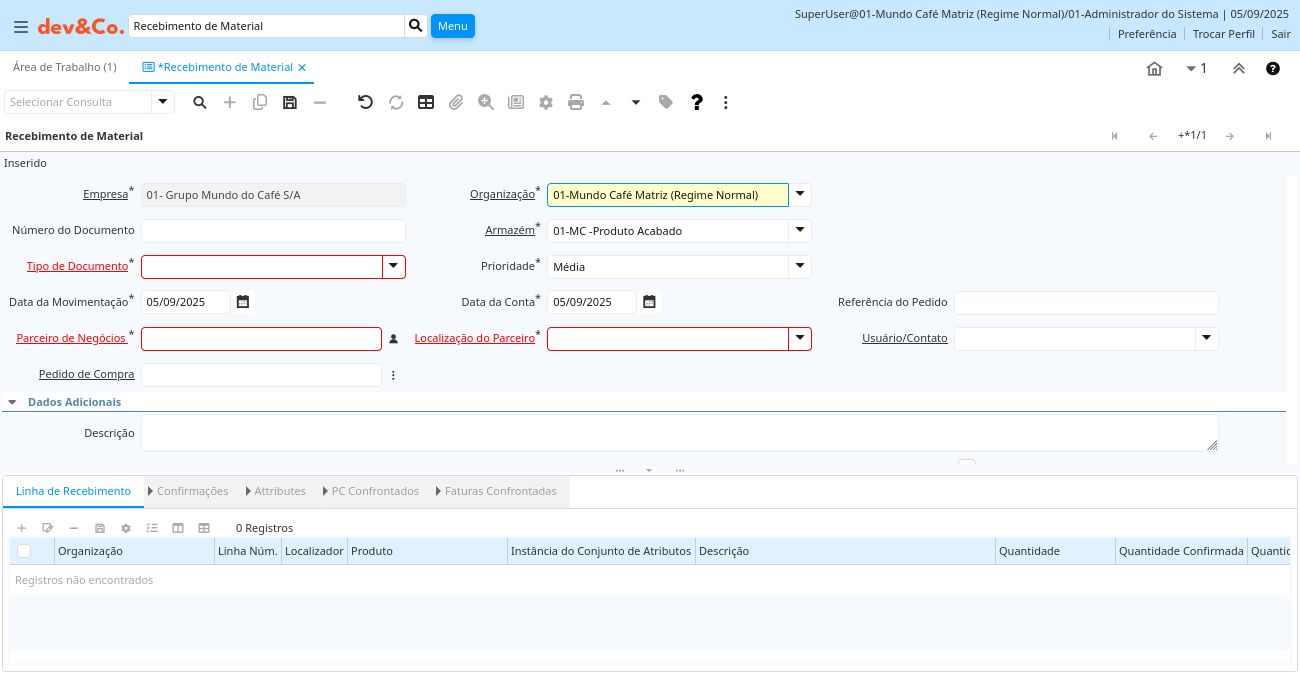
Task: Open the Attachment paperclip icon
Action: click(456, 102)
